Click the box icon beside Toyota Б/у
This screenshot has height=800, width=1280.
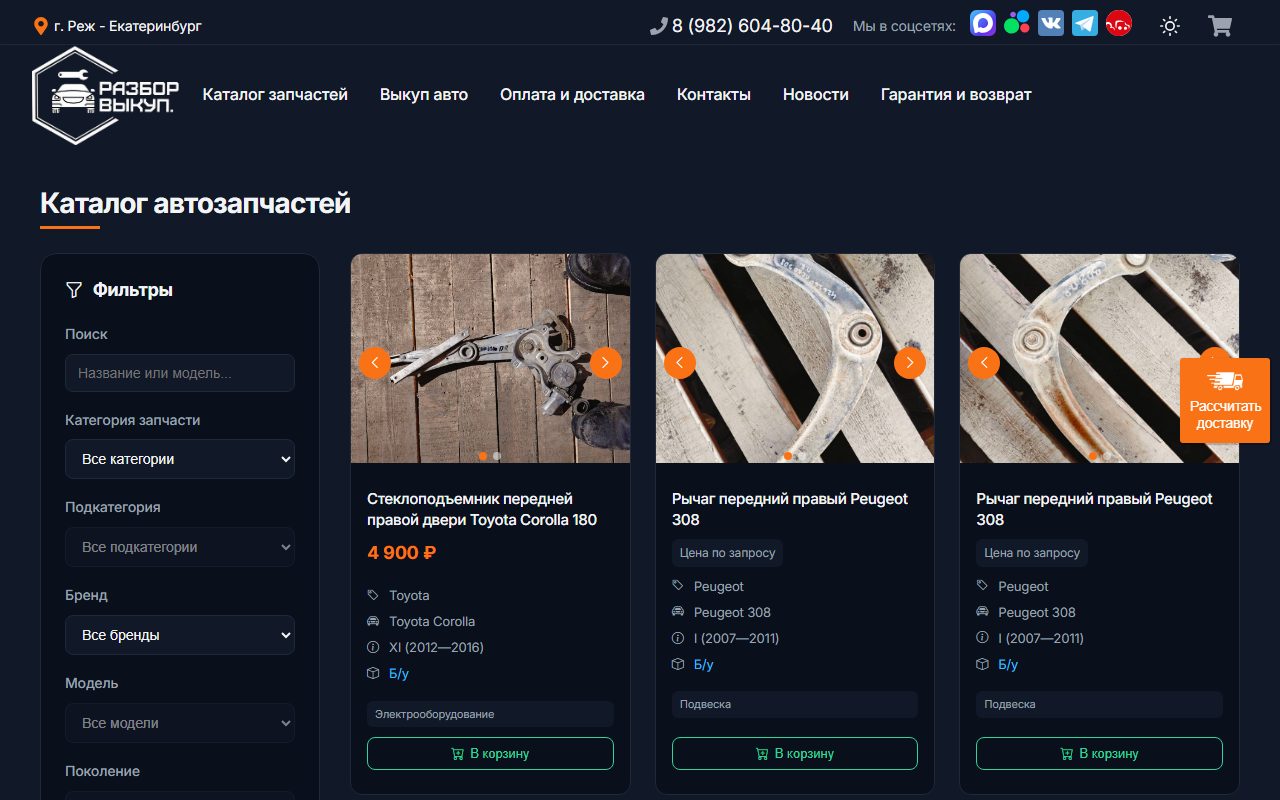tap(373, 673)
